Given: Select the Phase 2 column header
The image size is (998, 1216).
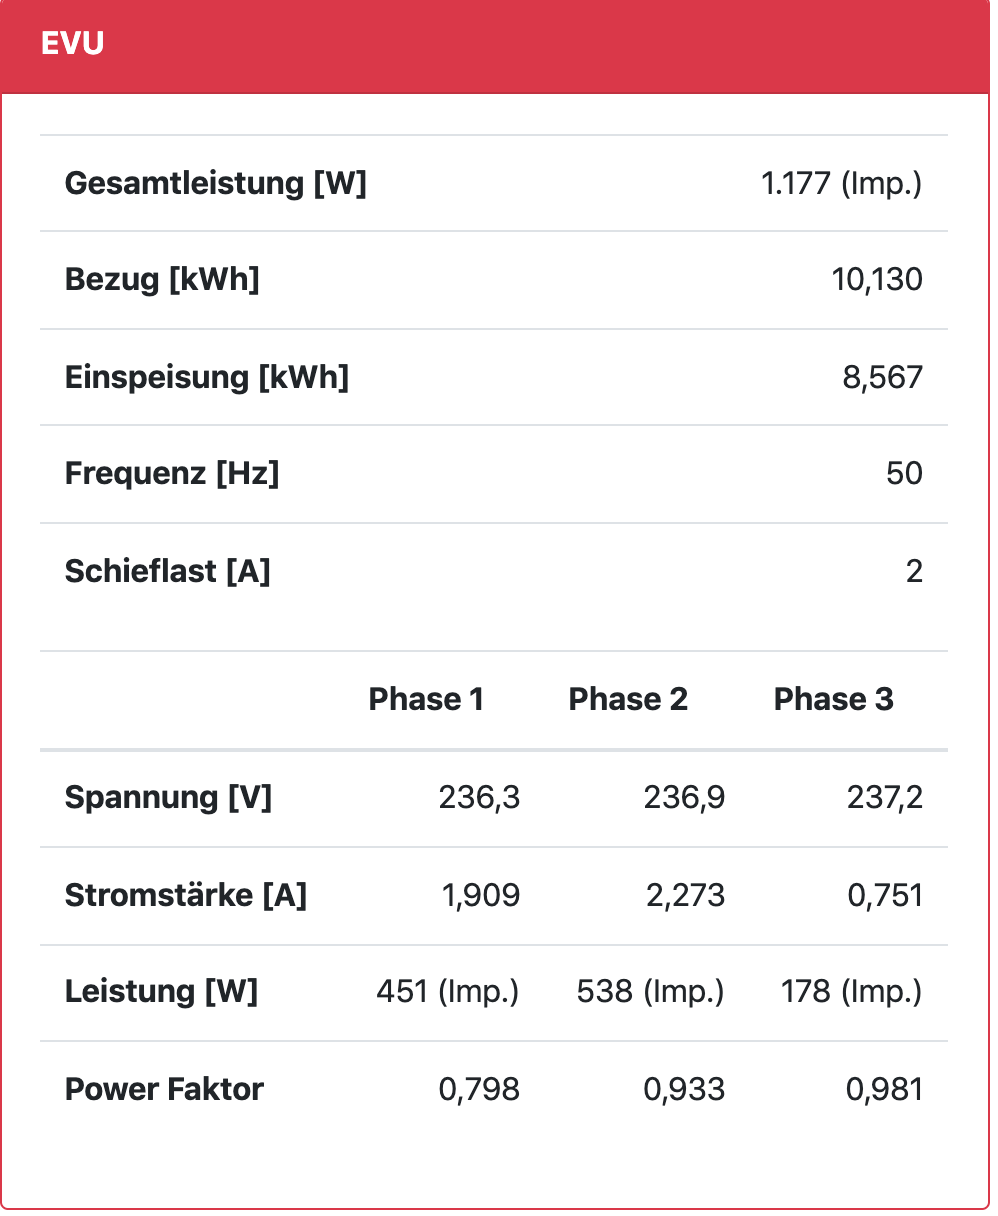Looking at the screenshot, I should (x=628, y=700).
